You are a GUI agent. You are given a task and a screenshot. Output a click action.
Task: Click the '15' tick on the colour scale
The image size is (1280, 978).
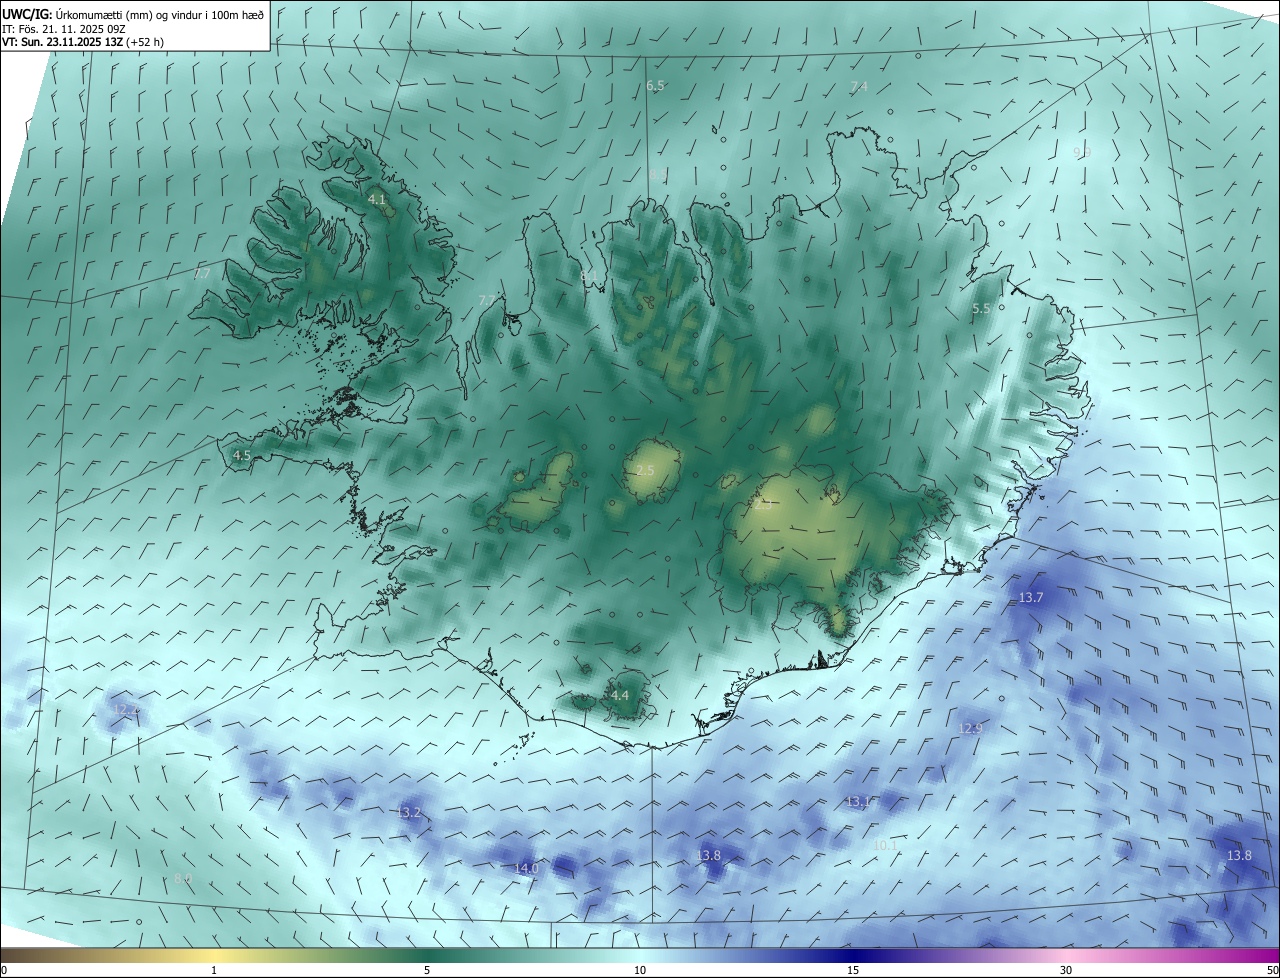coord(853,970)
